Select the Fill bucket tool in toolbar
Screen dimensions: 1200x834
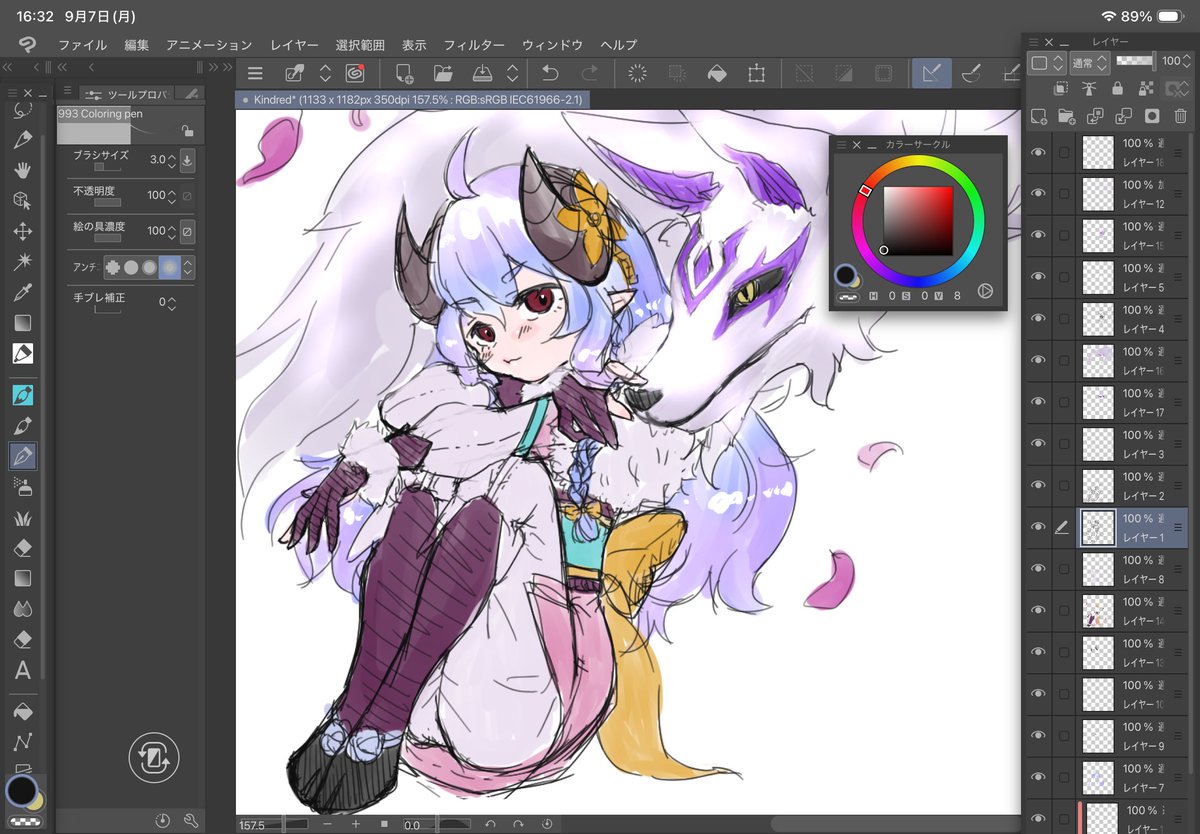(22, 711)
